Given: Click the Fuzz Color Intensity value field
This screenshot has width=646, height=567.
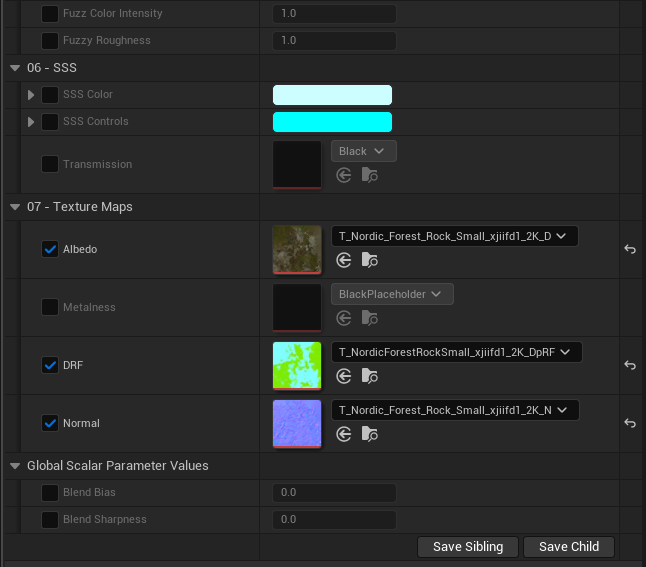Looking at the screenshot, I should 335,14.
